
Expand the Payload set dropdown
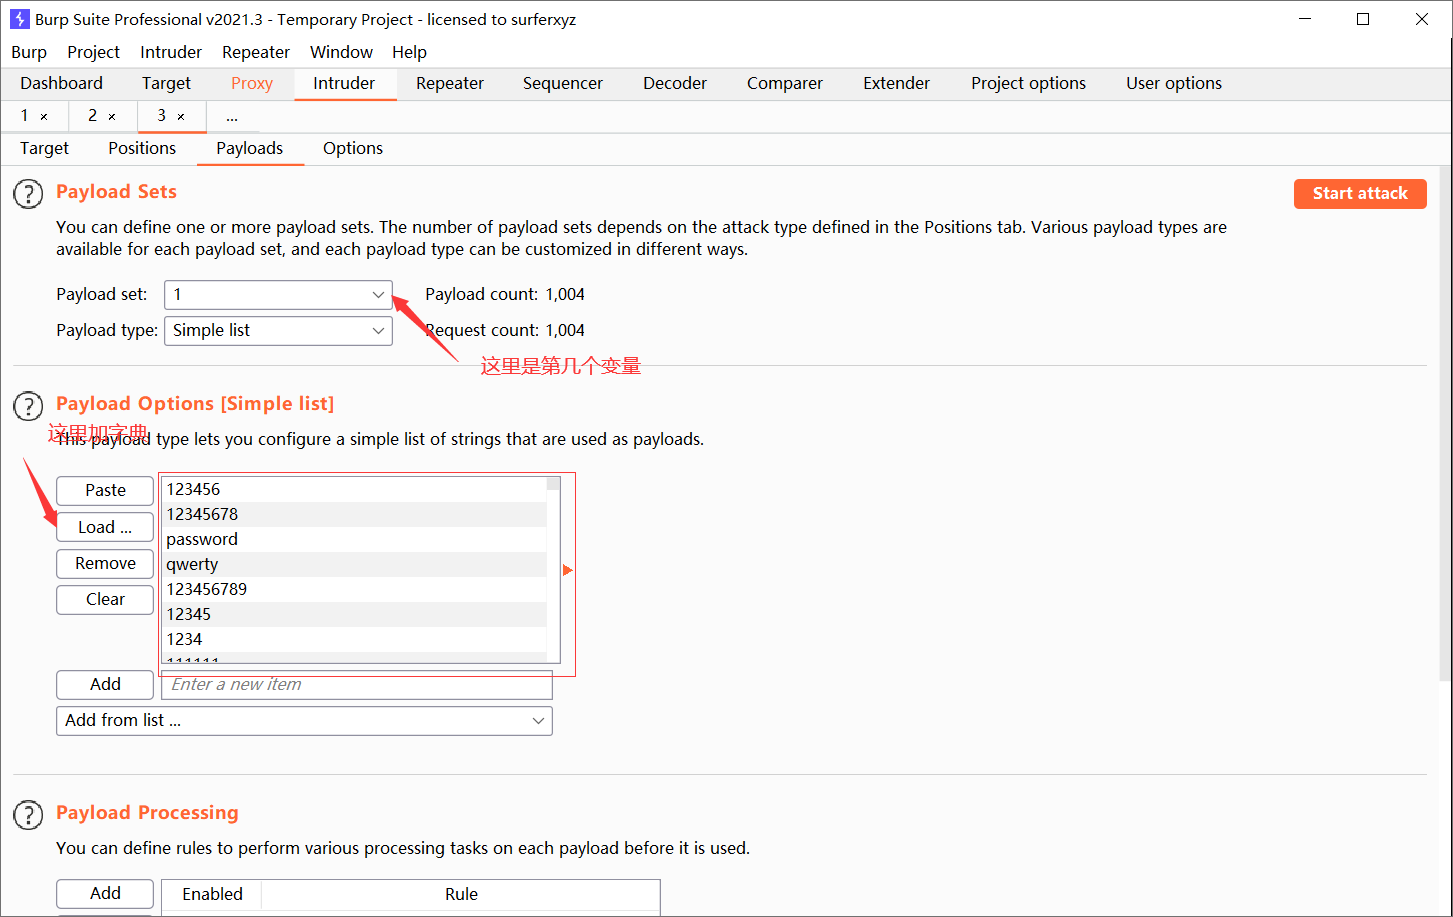[278, 294]
